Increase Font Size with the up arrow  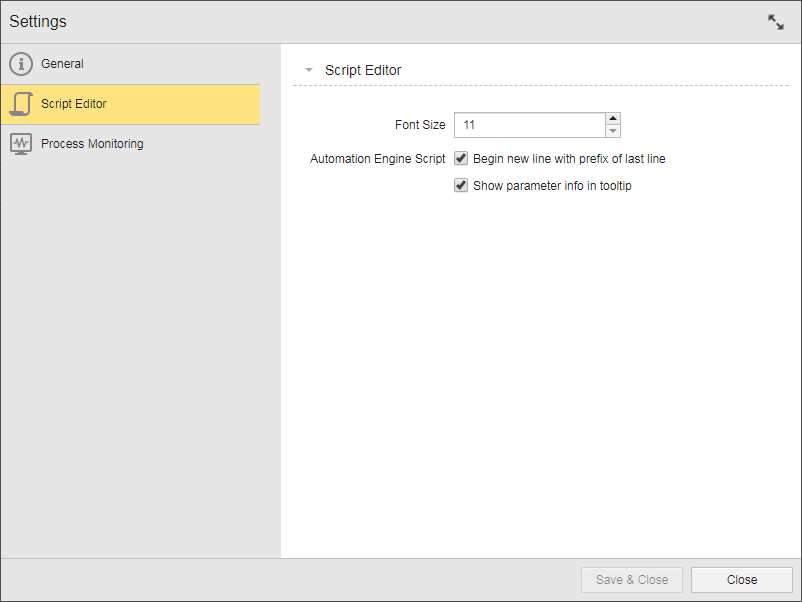click(613, 119)
